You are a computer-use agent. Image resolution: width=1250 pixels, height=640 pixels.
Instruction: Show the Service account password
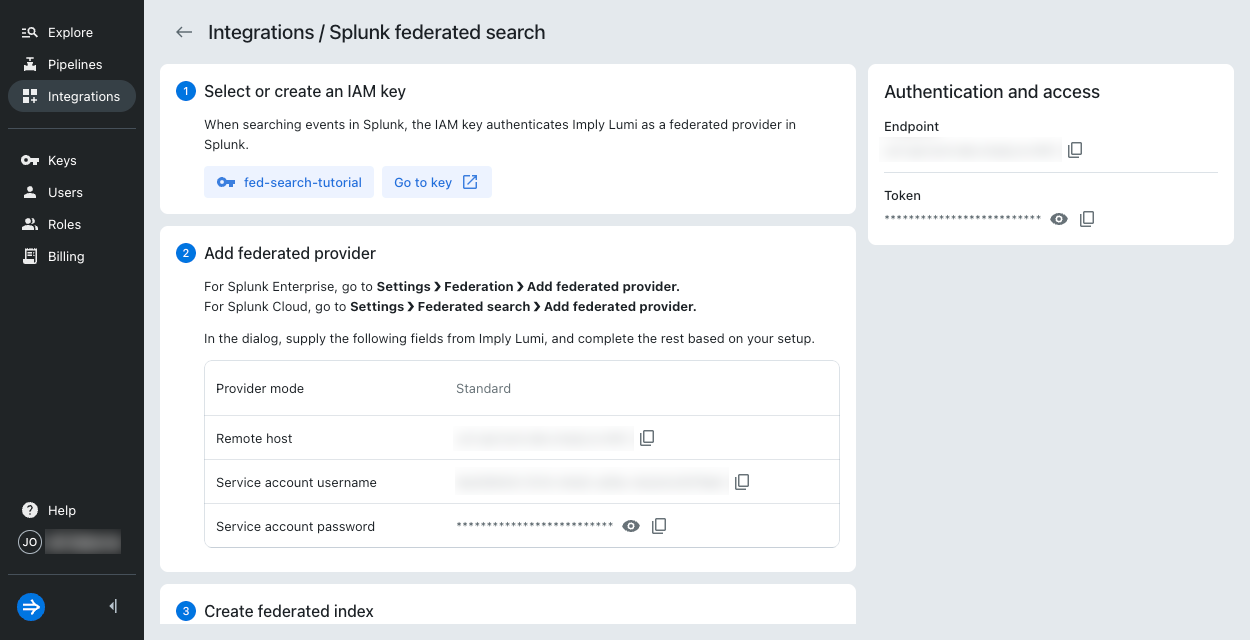point(631,526)
